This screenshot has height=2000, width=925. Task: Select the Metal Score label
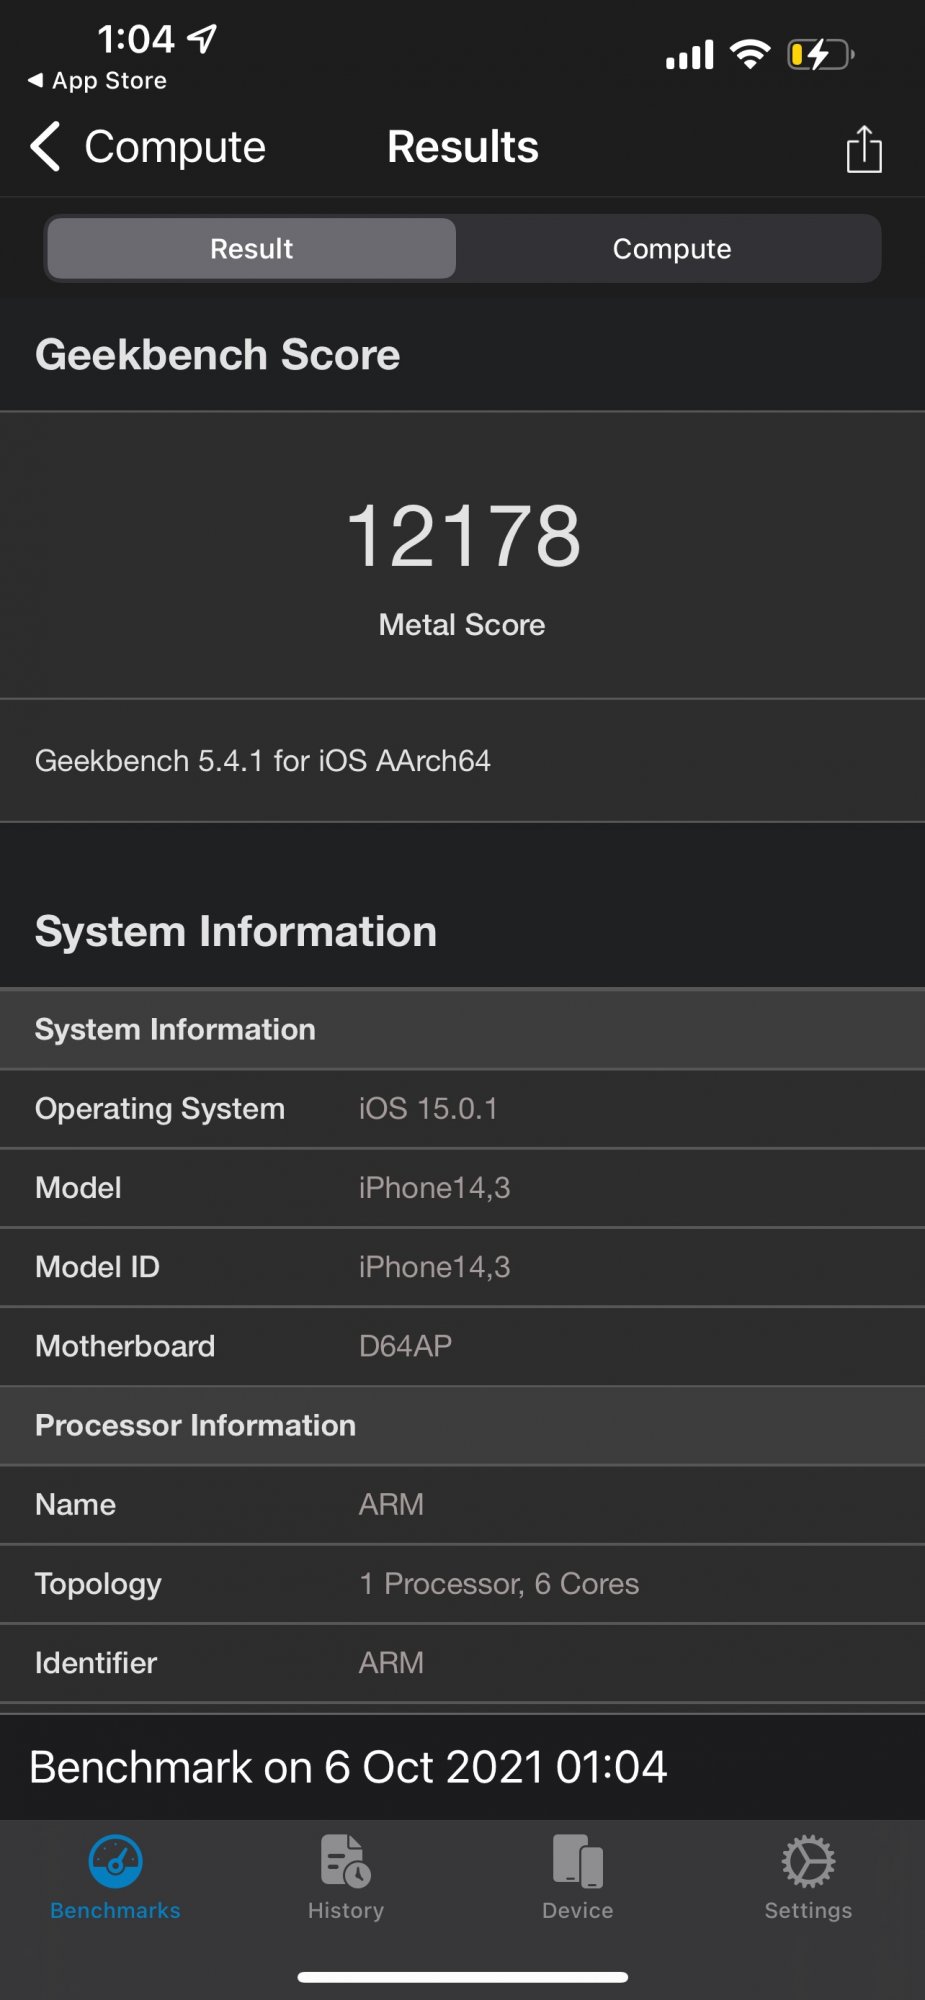tap(462, 625)
